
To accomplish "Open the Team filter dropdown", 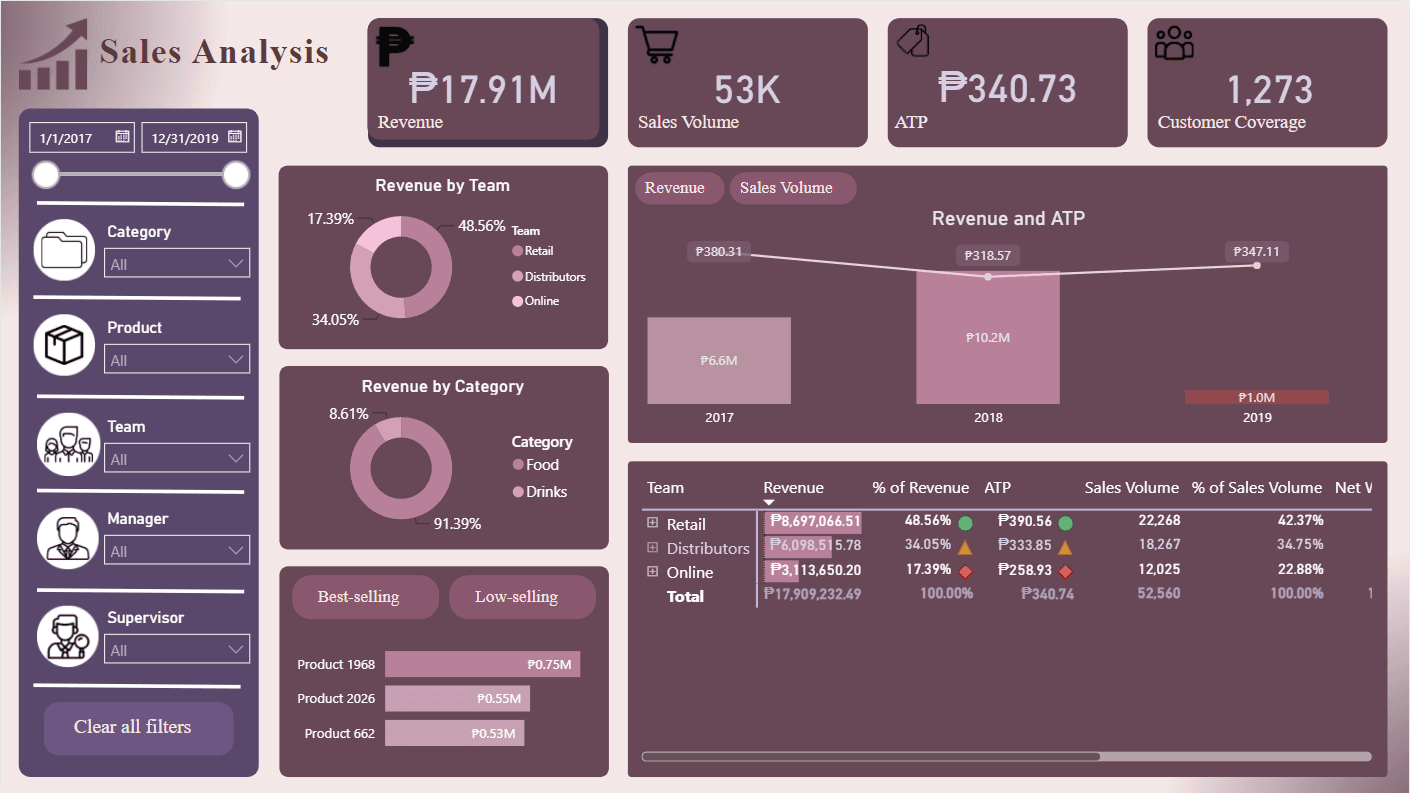I will pyautogui.click(x=177, y=459).
